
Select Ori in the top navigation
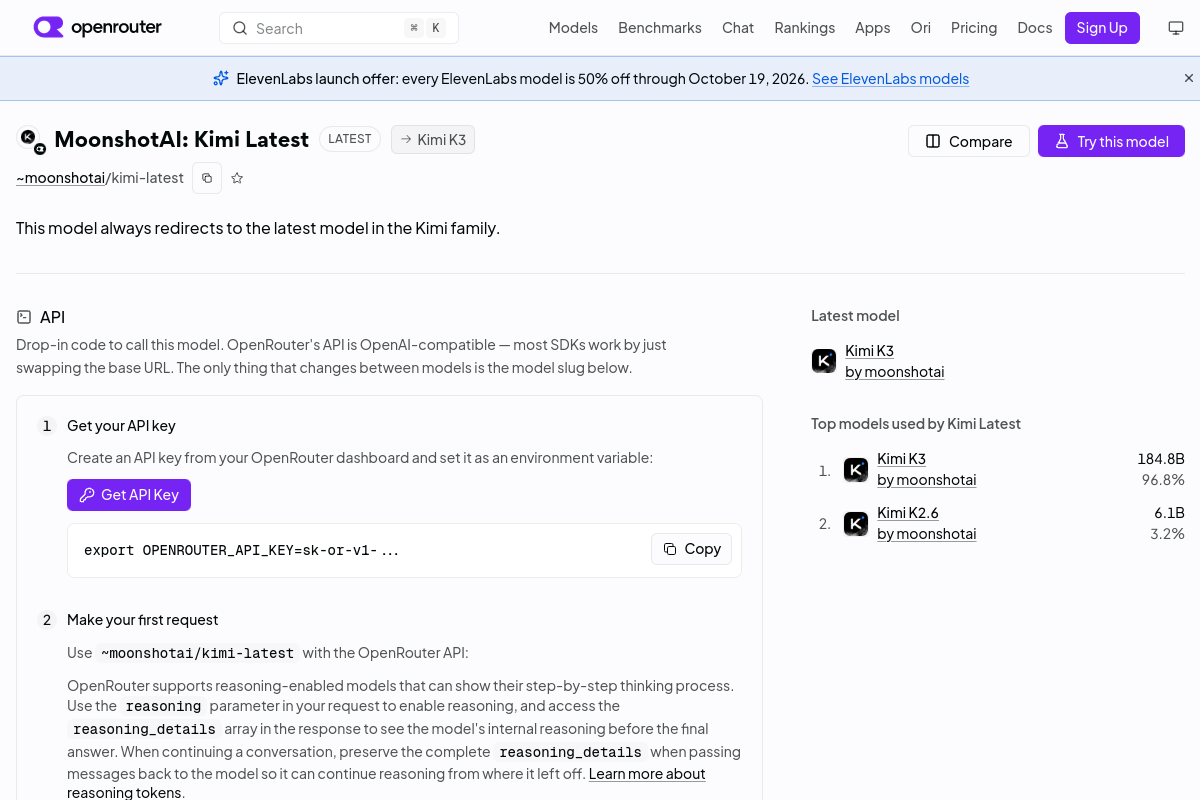point(921,28)
